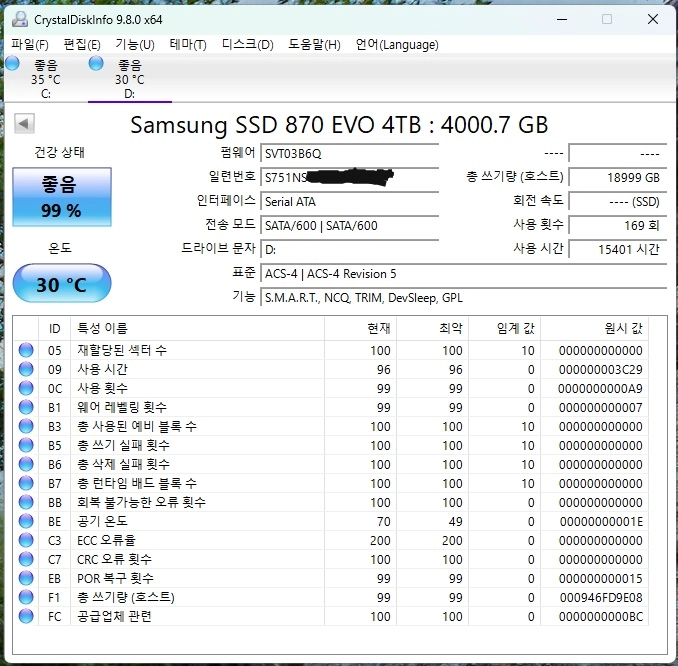Open the 디스크(D) menu
678x666 pixels.
tap(247, 45)
